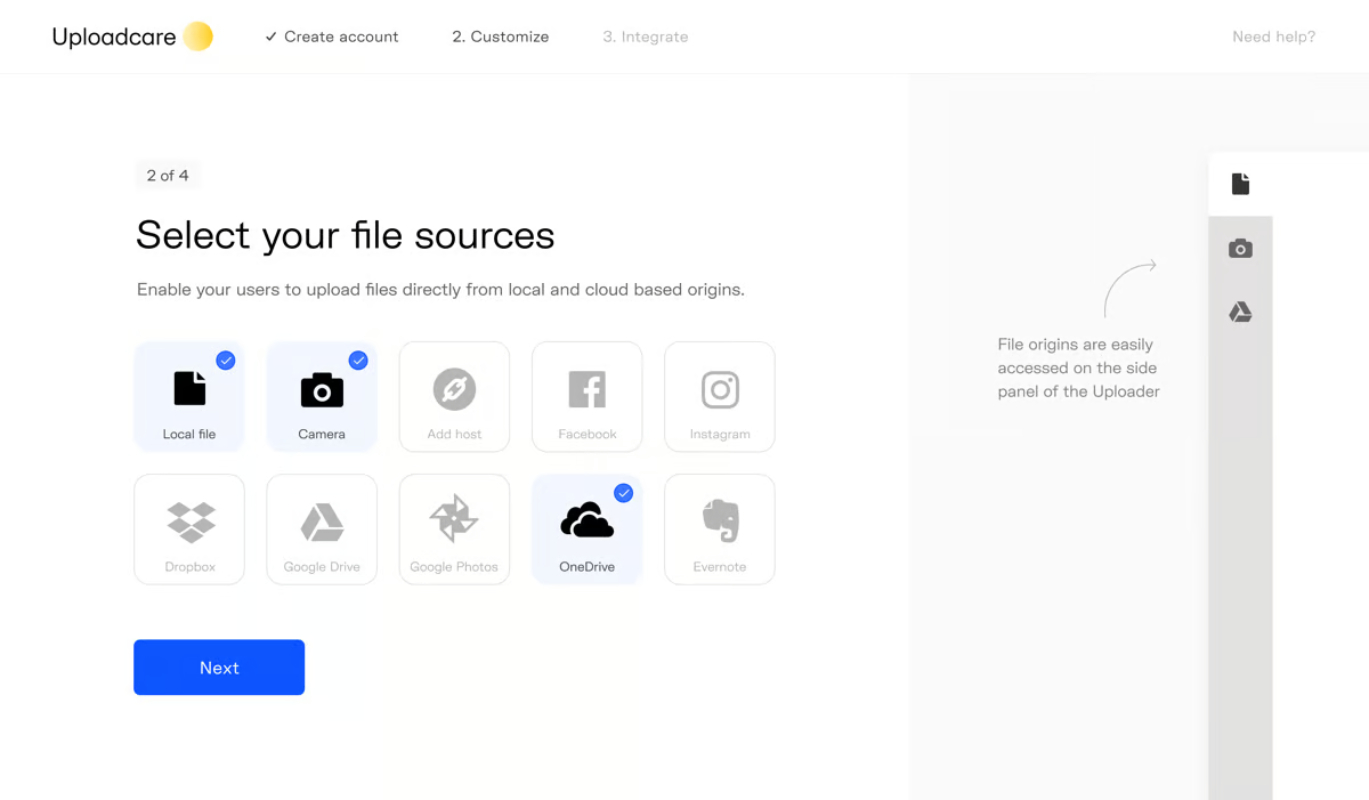Go to Create account step
The height and width of the screenshot is (800, 1369).
point(331,37)
